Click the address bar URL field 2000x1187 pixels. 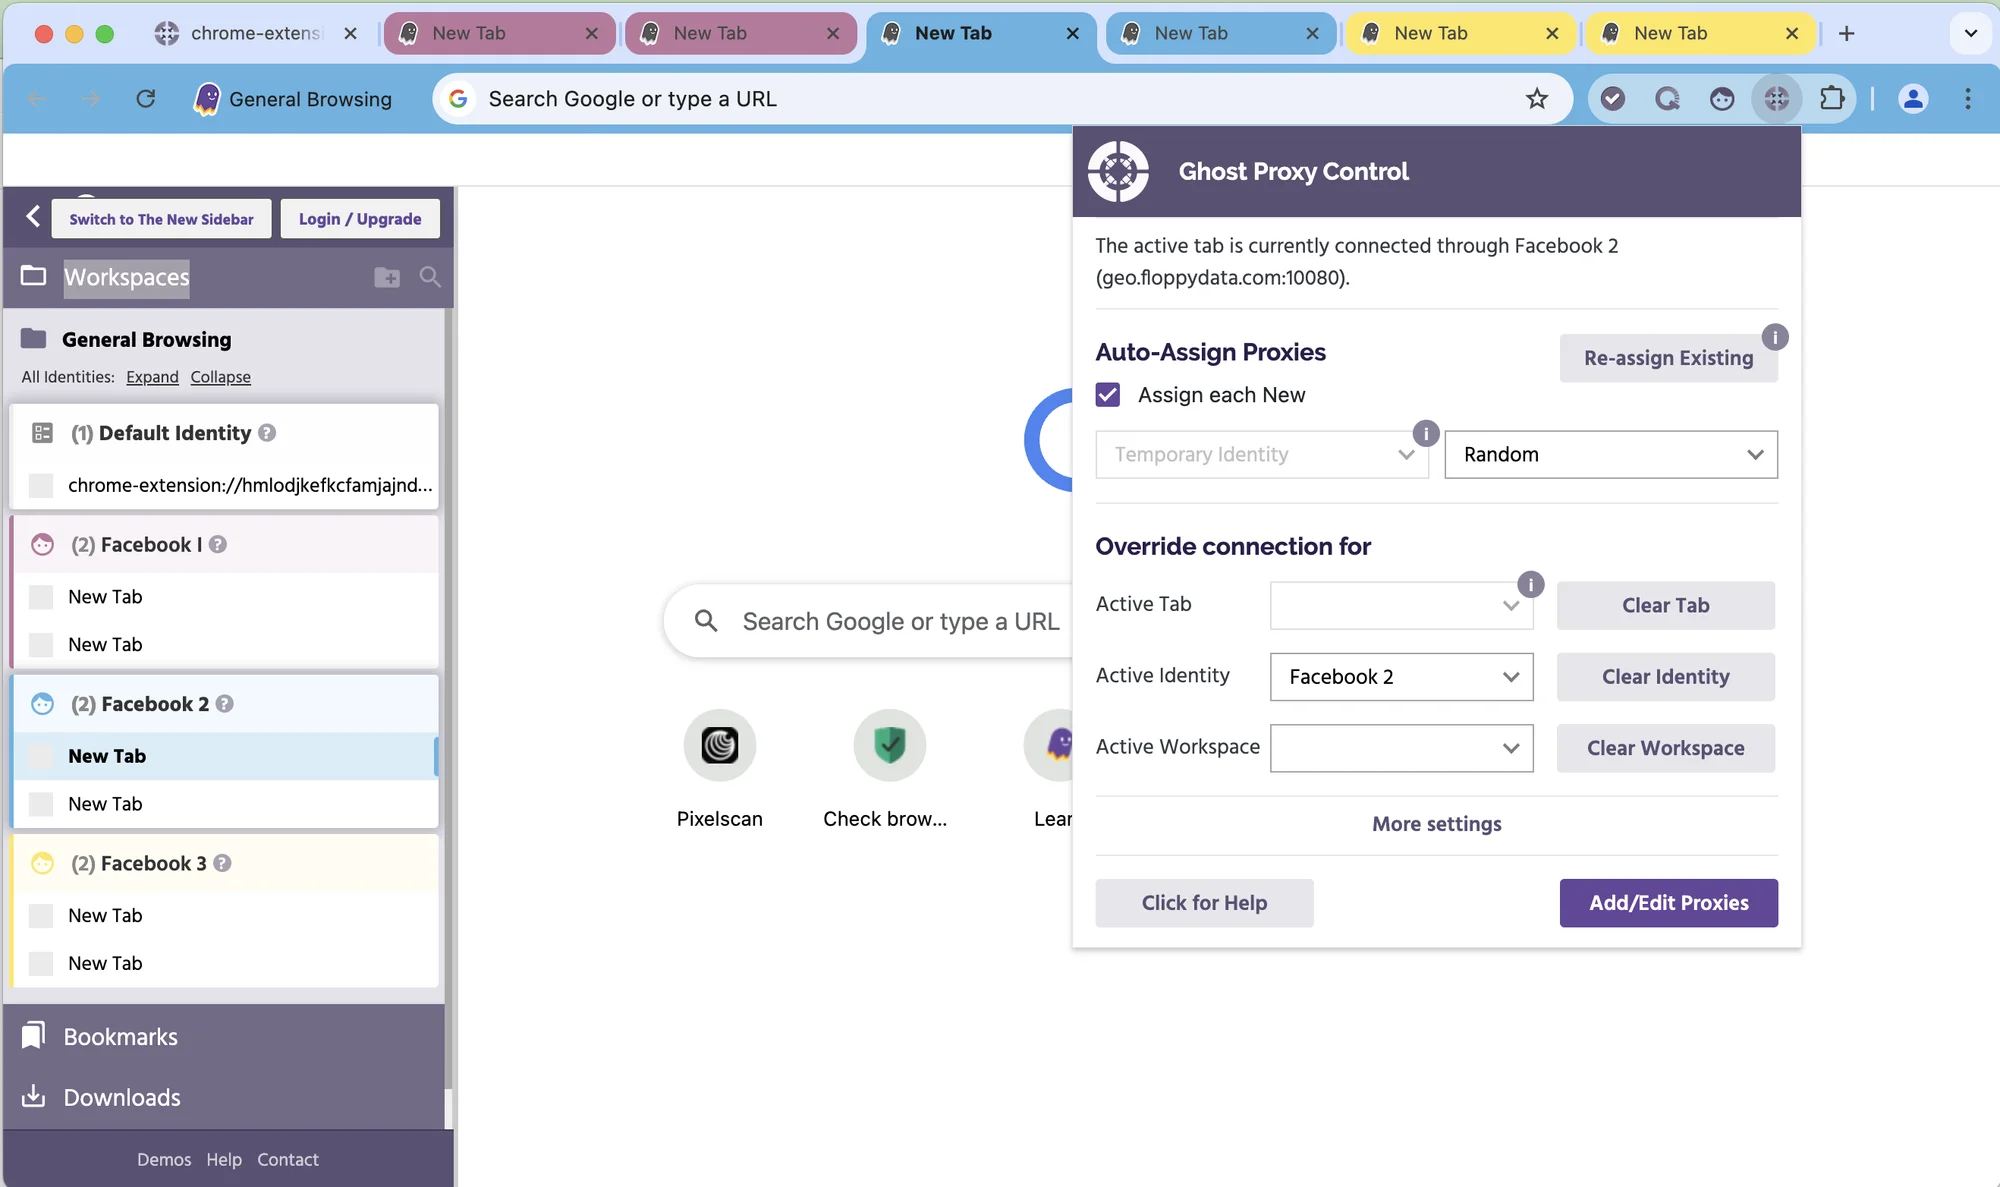click(1000, 98)
